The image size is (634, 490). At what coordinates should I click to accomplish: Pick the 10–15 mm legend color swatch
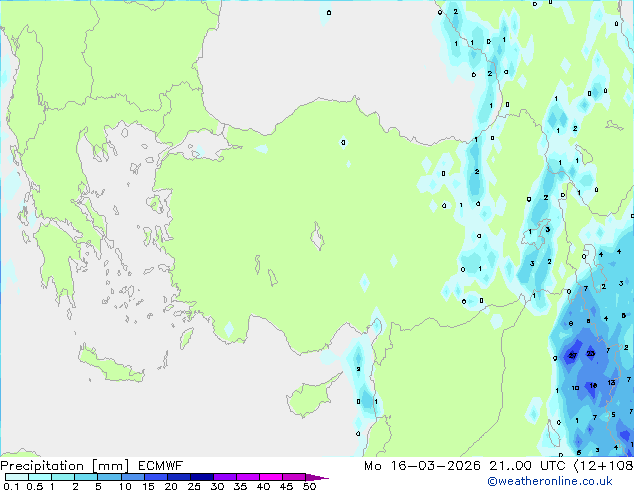(x=132, y=477)
